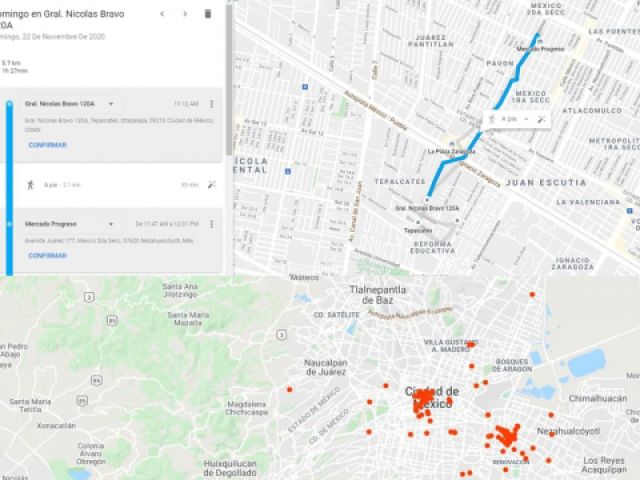Screen dimensions: 640x480
Task: Open the A pie dropdown on map popup
Action: pos(524,119)
